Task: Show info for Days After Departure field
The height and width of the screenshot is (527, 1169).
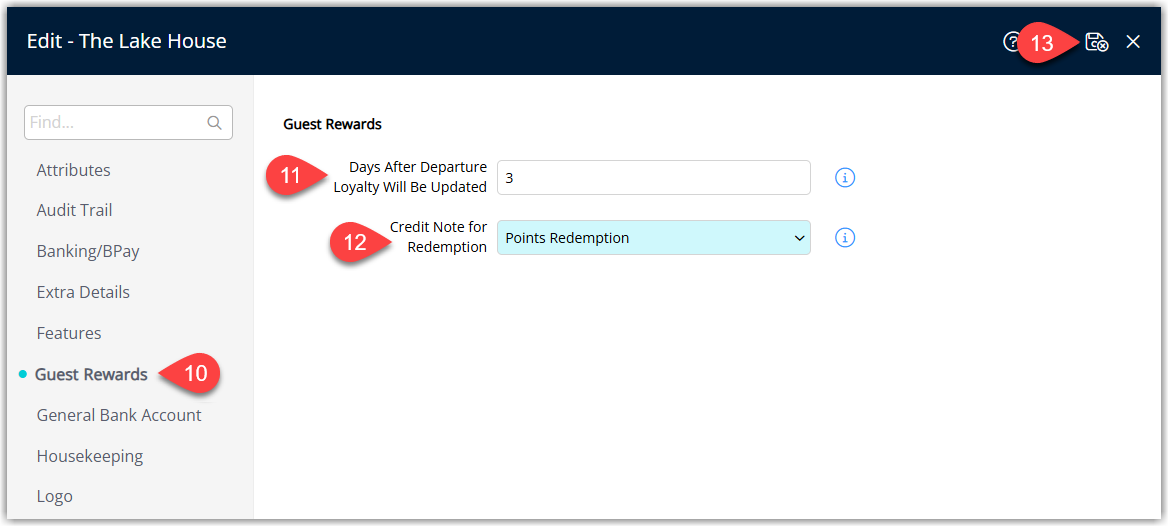Action: click(x=845, y=177)
